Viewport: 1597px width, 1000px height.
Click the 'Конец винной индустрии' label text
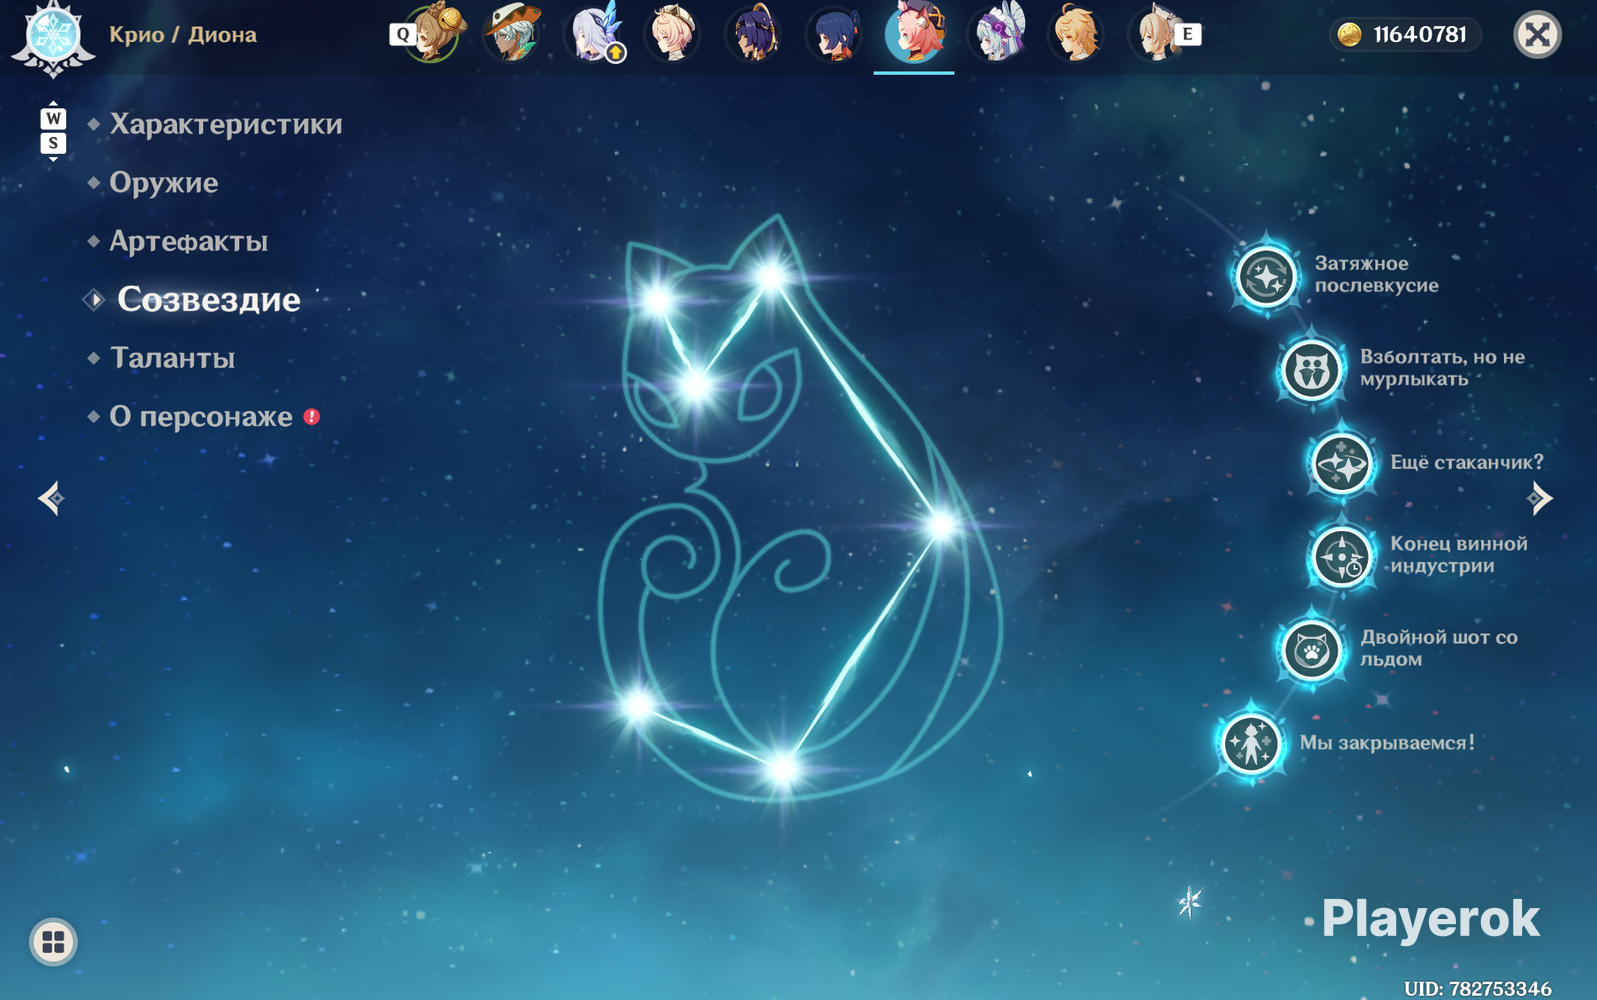coord(1459,555)
